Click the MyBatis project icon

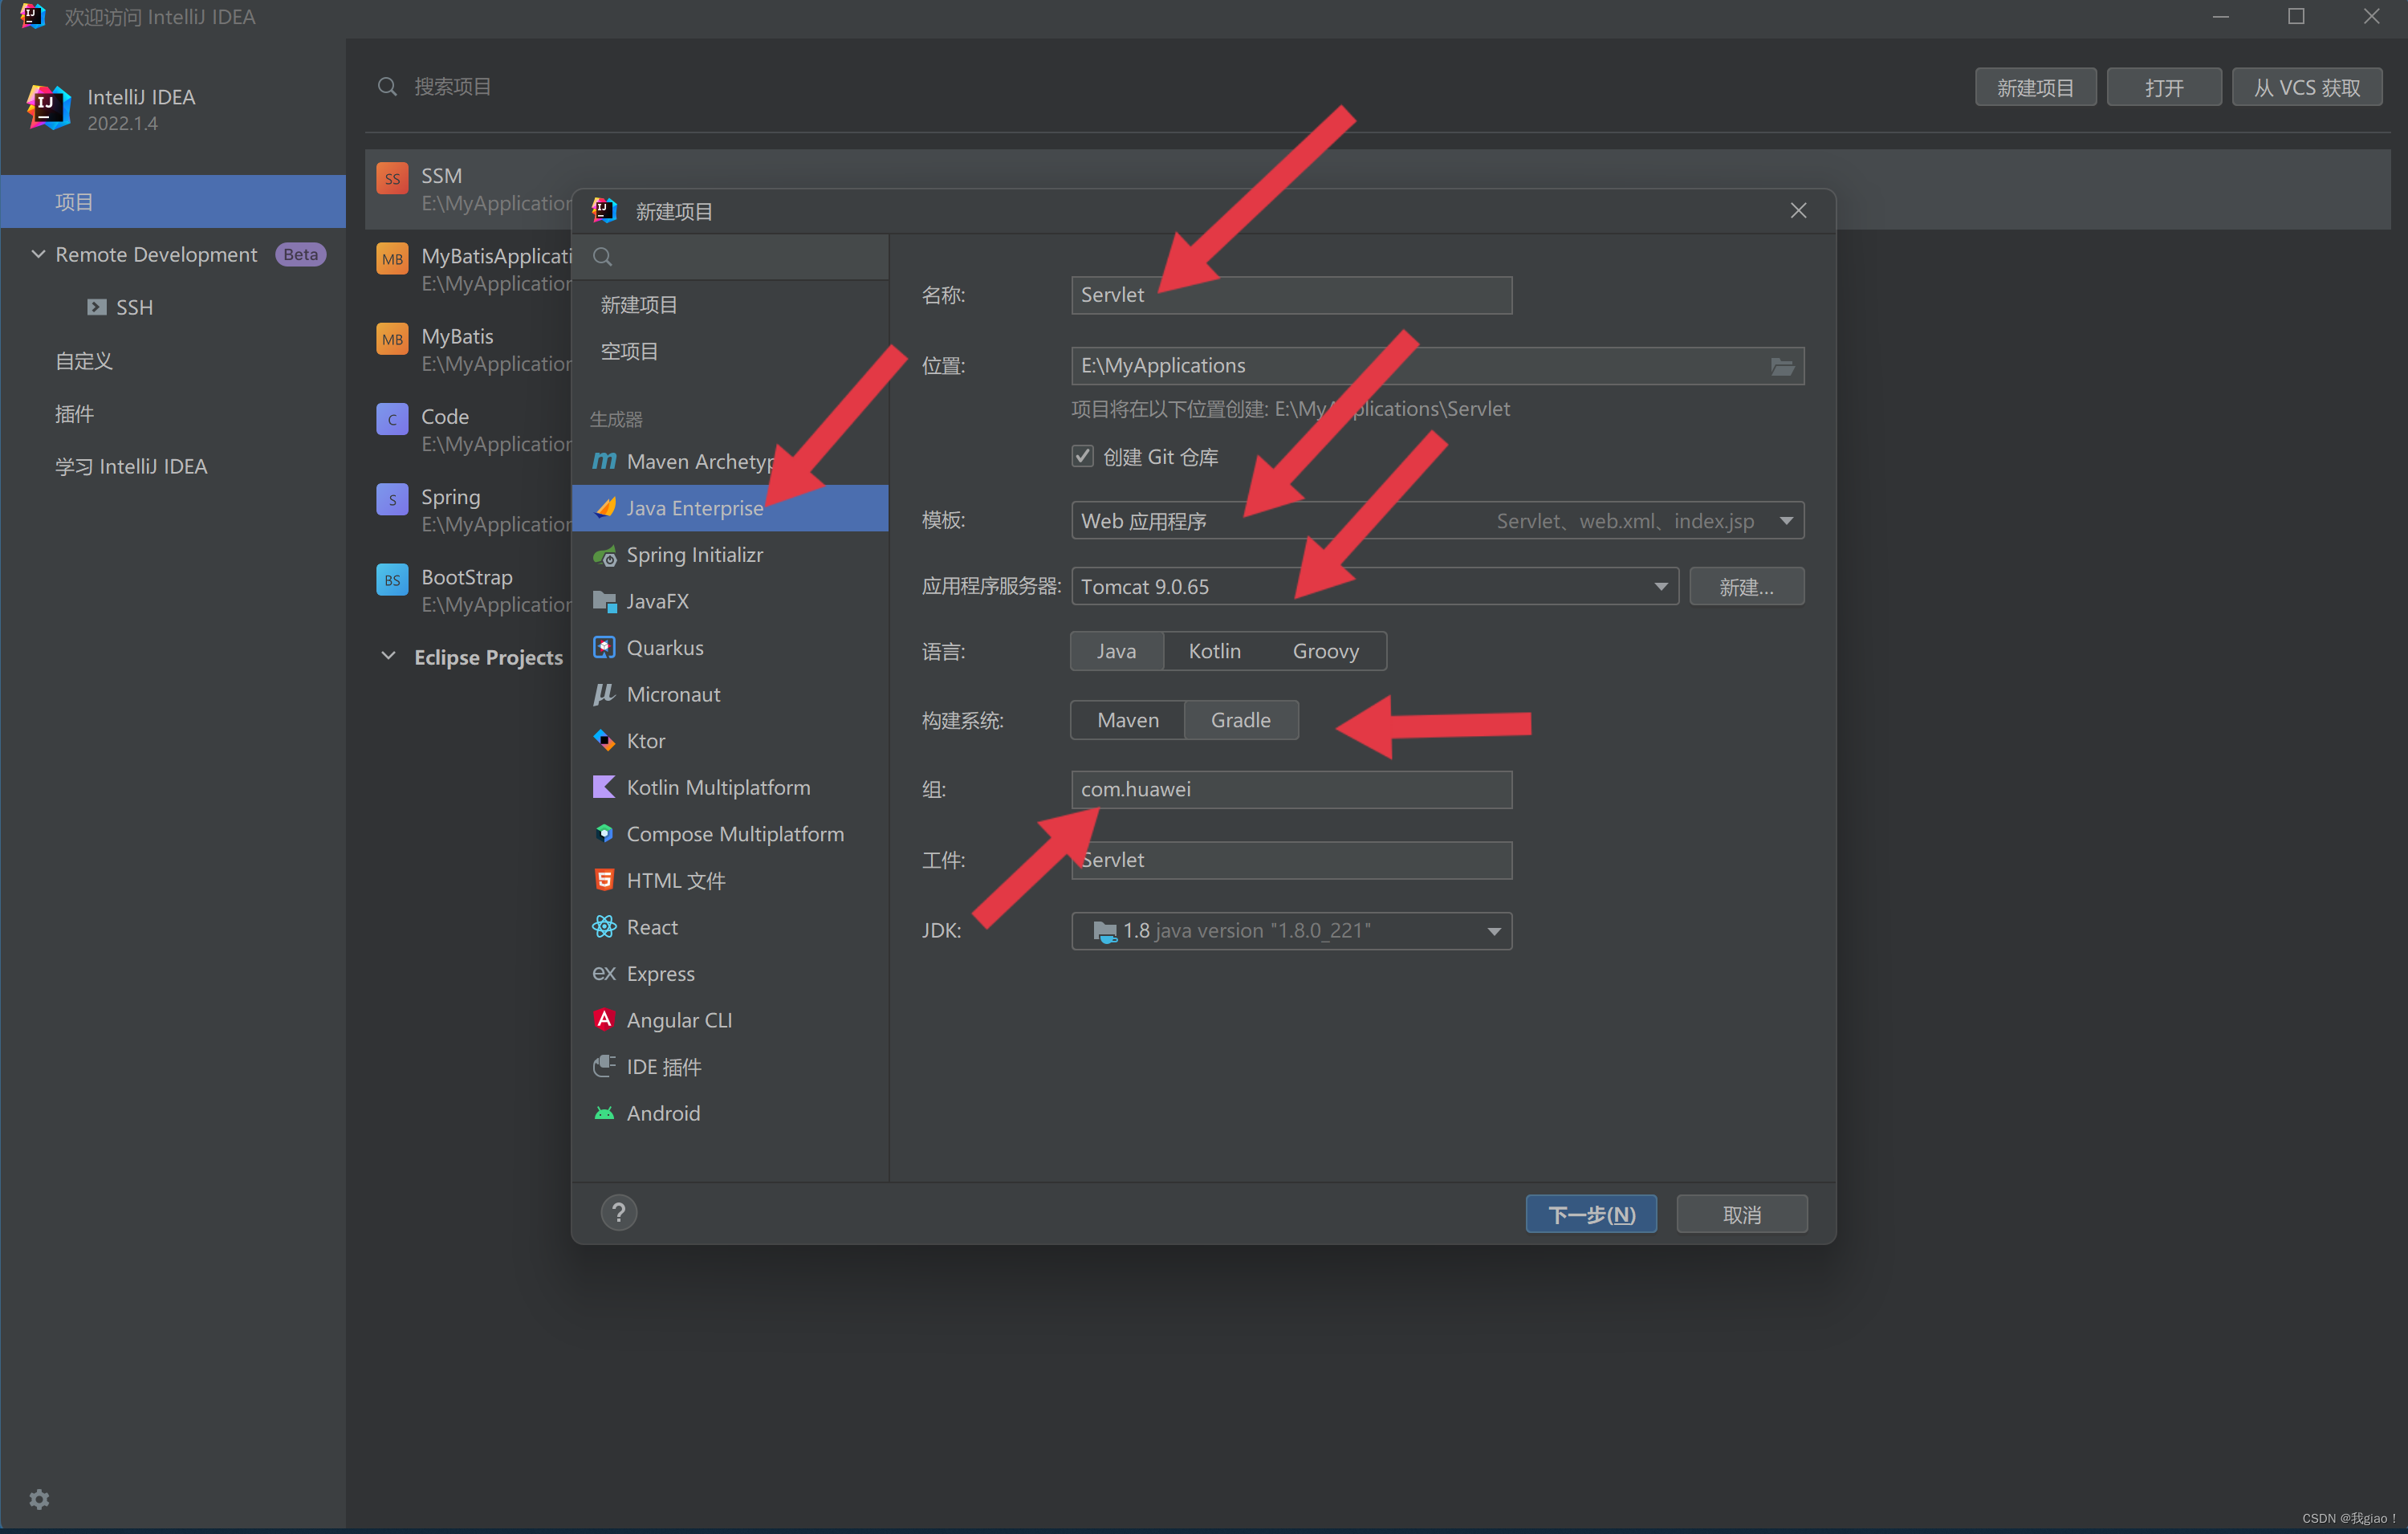click(x=392, y=339)
